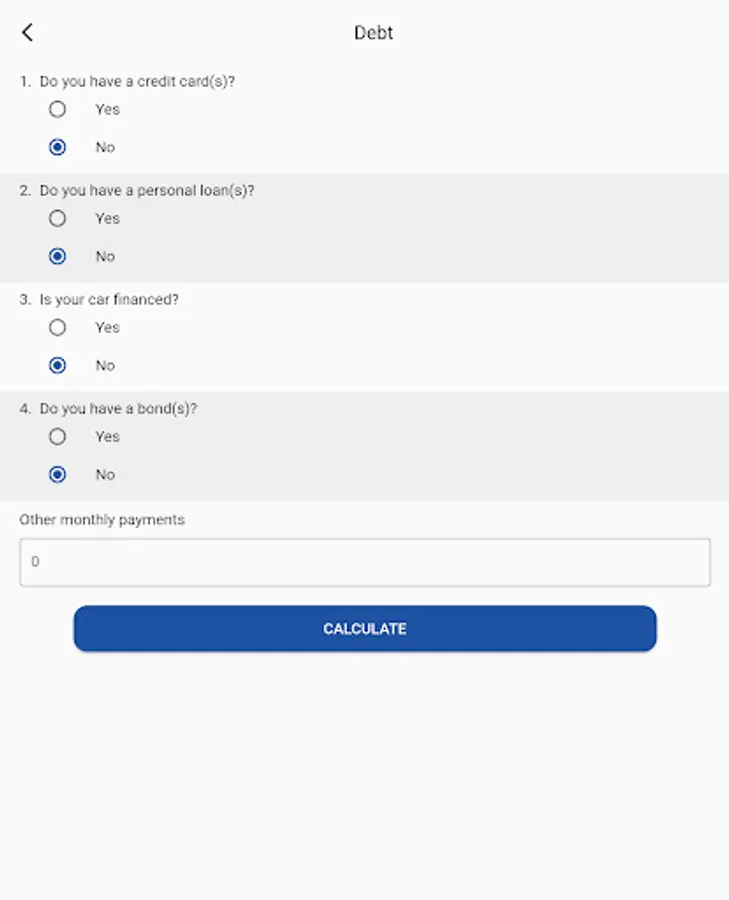Click the credit card question text

tap(137, 81)
